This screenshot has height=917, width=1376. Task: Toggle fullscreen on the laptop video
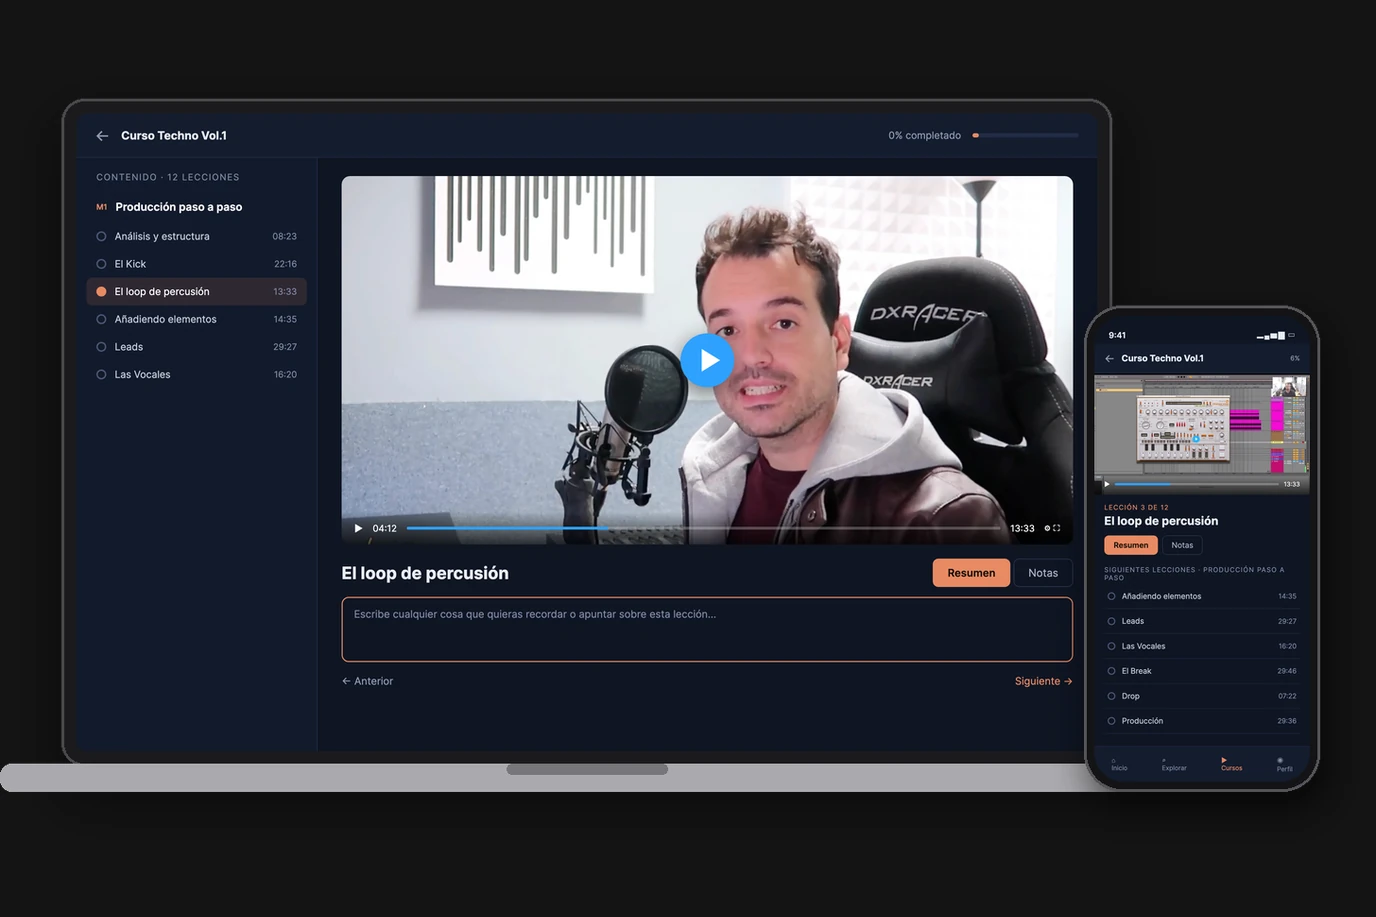[1056, 528]
